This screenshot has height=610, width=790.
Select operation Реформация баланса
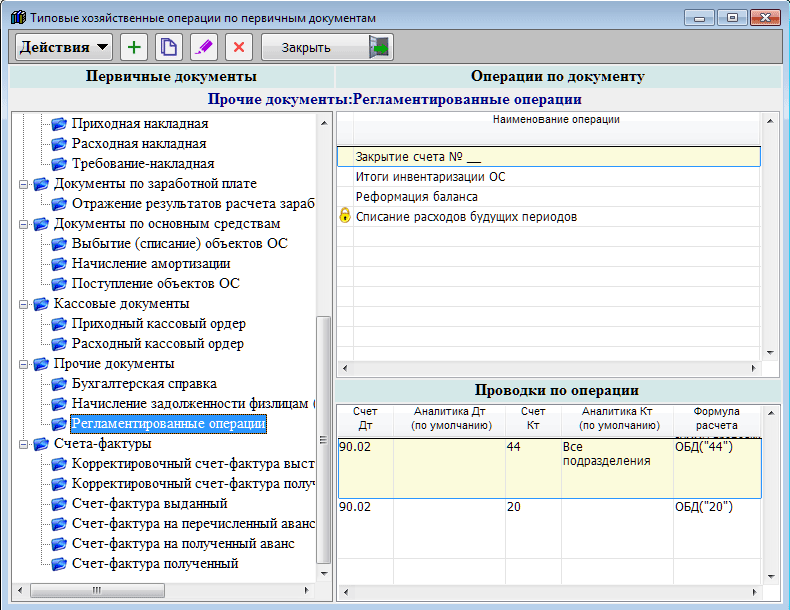[x=549, y=197]
